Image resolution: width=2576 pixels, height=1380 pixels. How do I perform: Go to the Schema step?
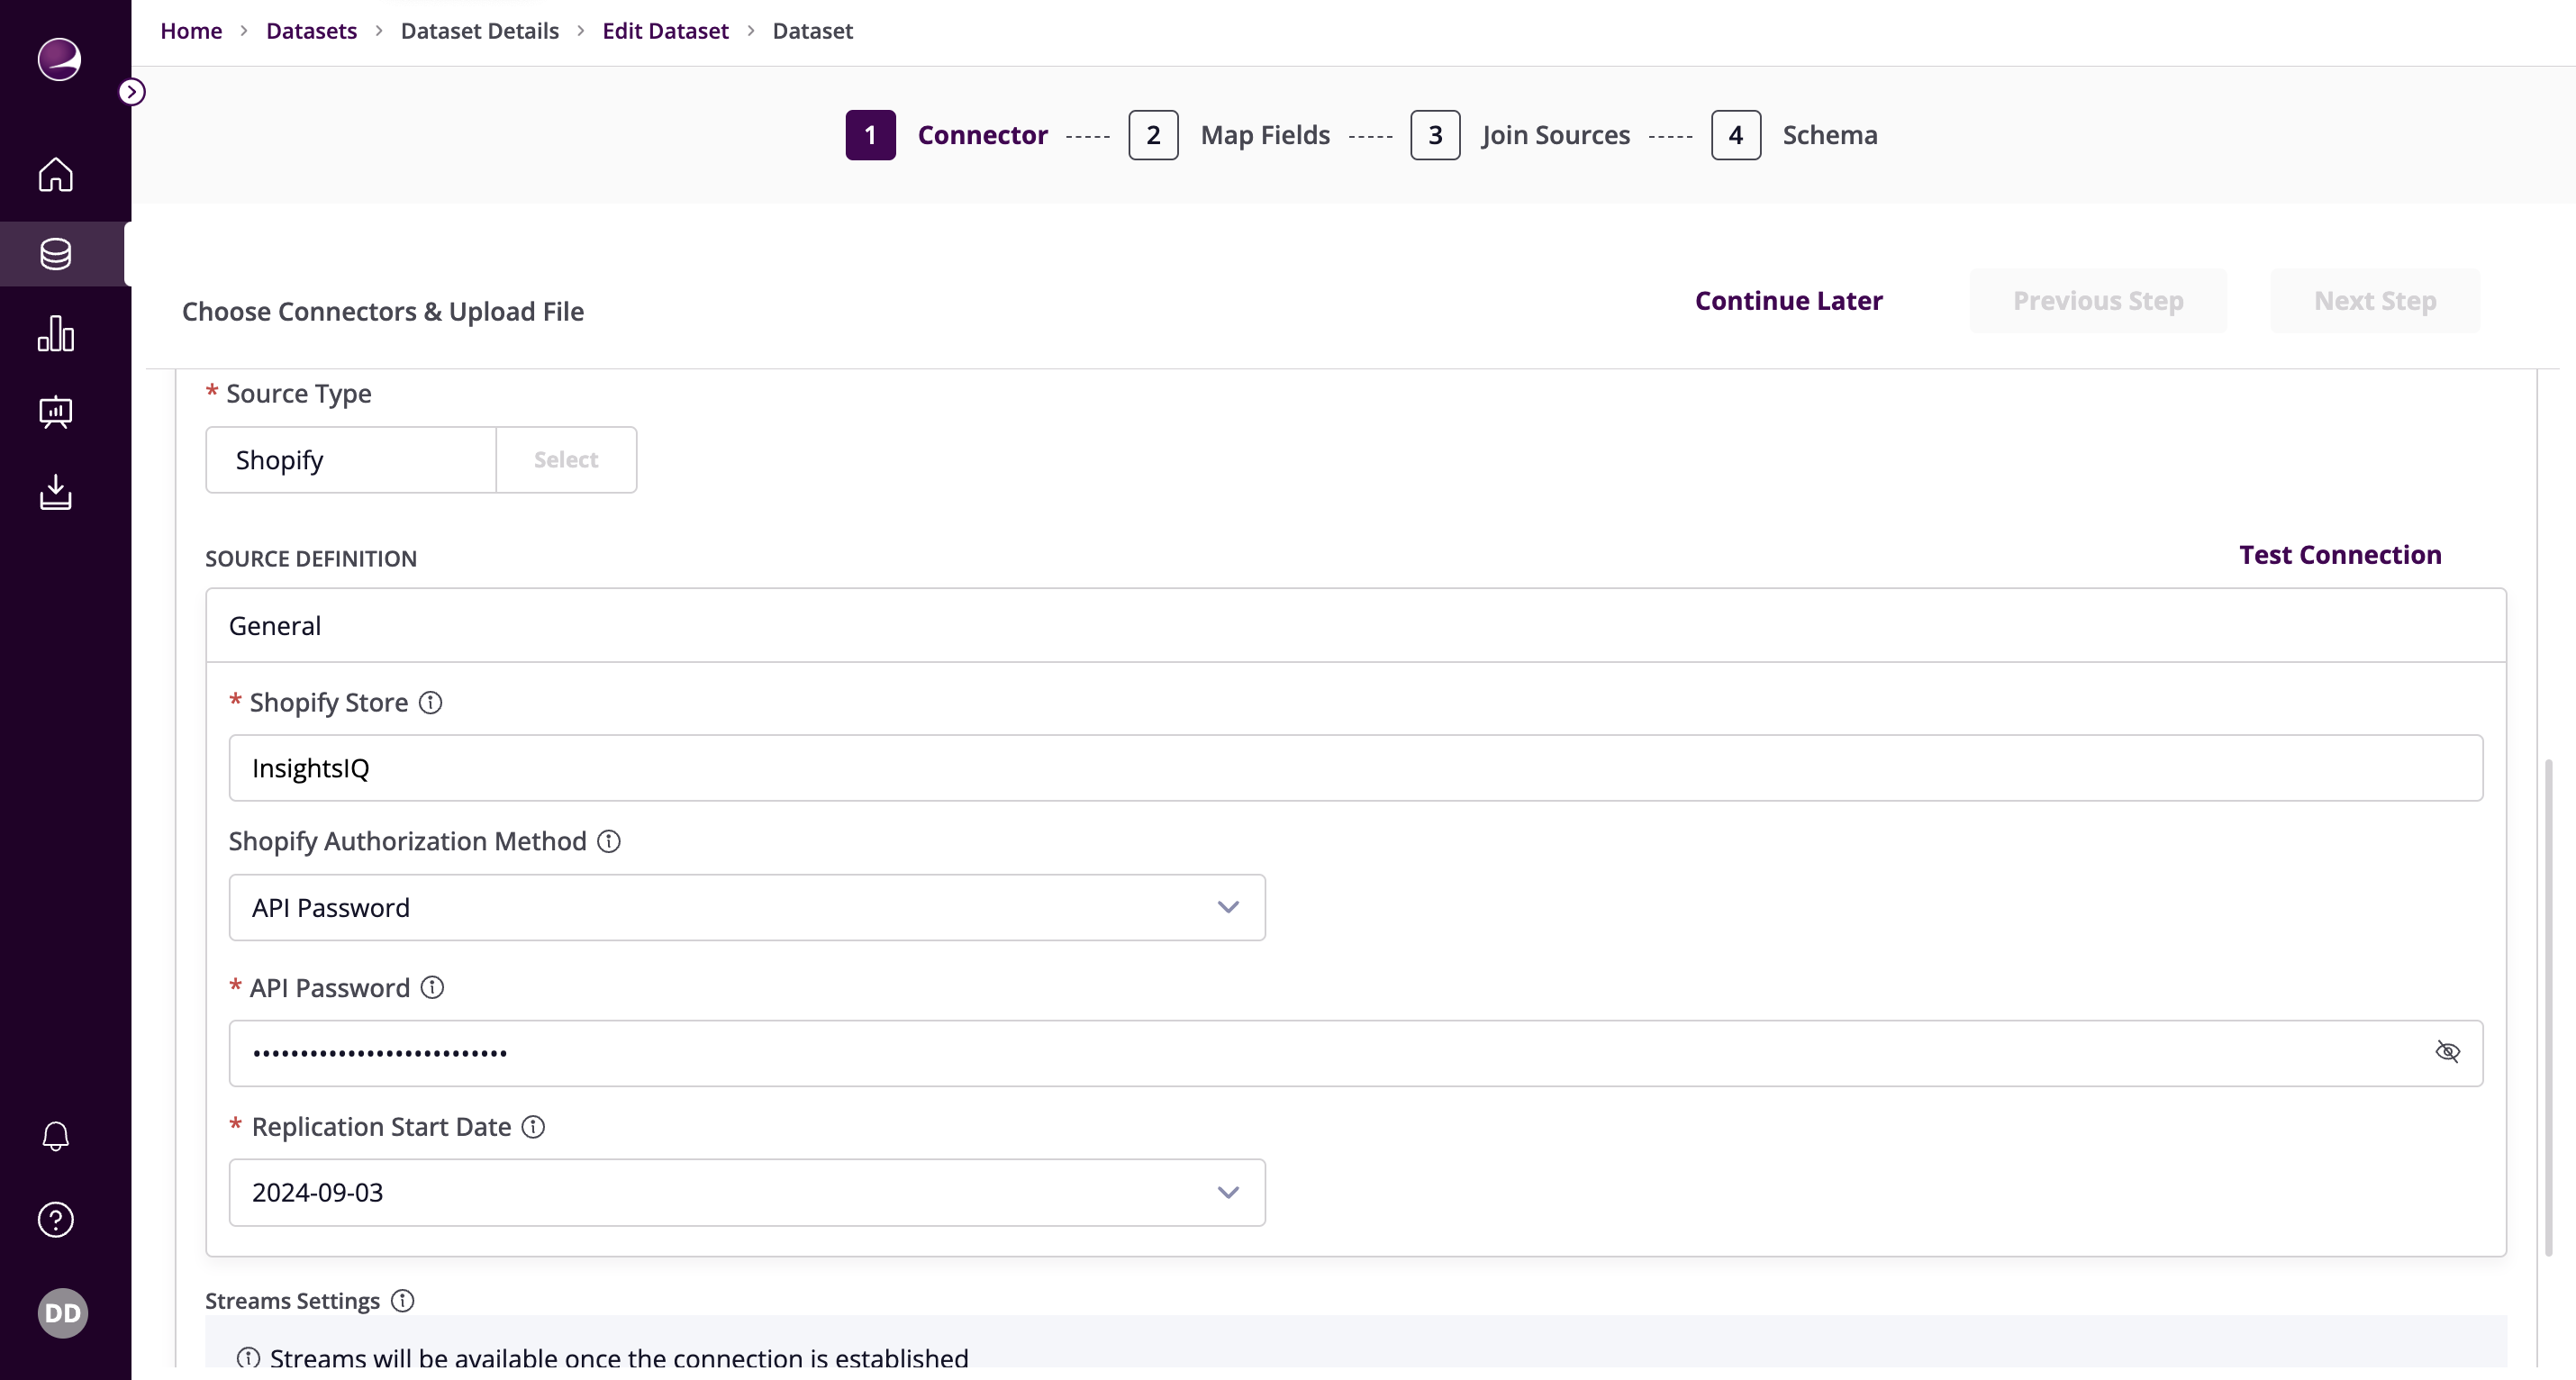(1828, 135)
